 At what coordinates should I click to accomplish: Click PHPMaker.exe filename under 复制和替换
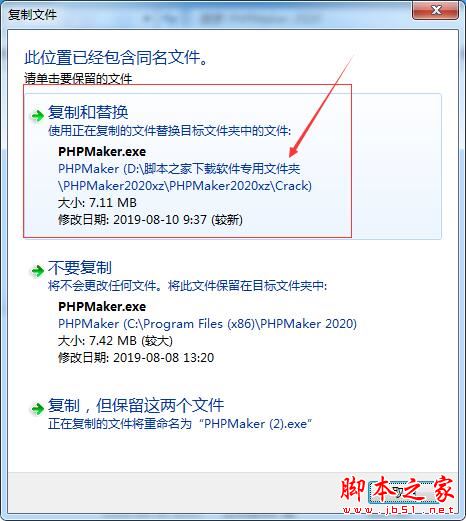click(102, 152)
